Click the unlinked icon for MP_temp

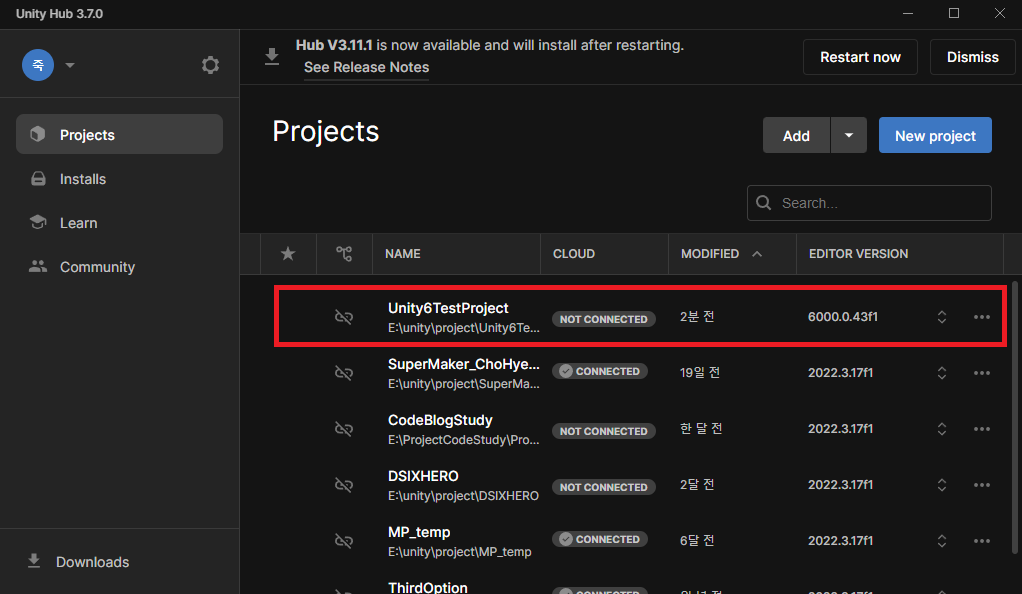point(343,541)
